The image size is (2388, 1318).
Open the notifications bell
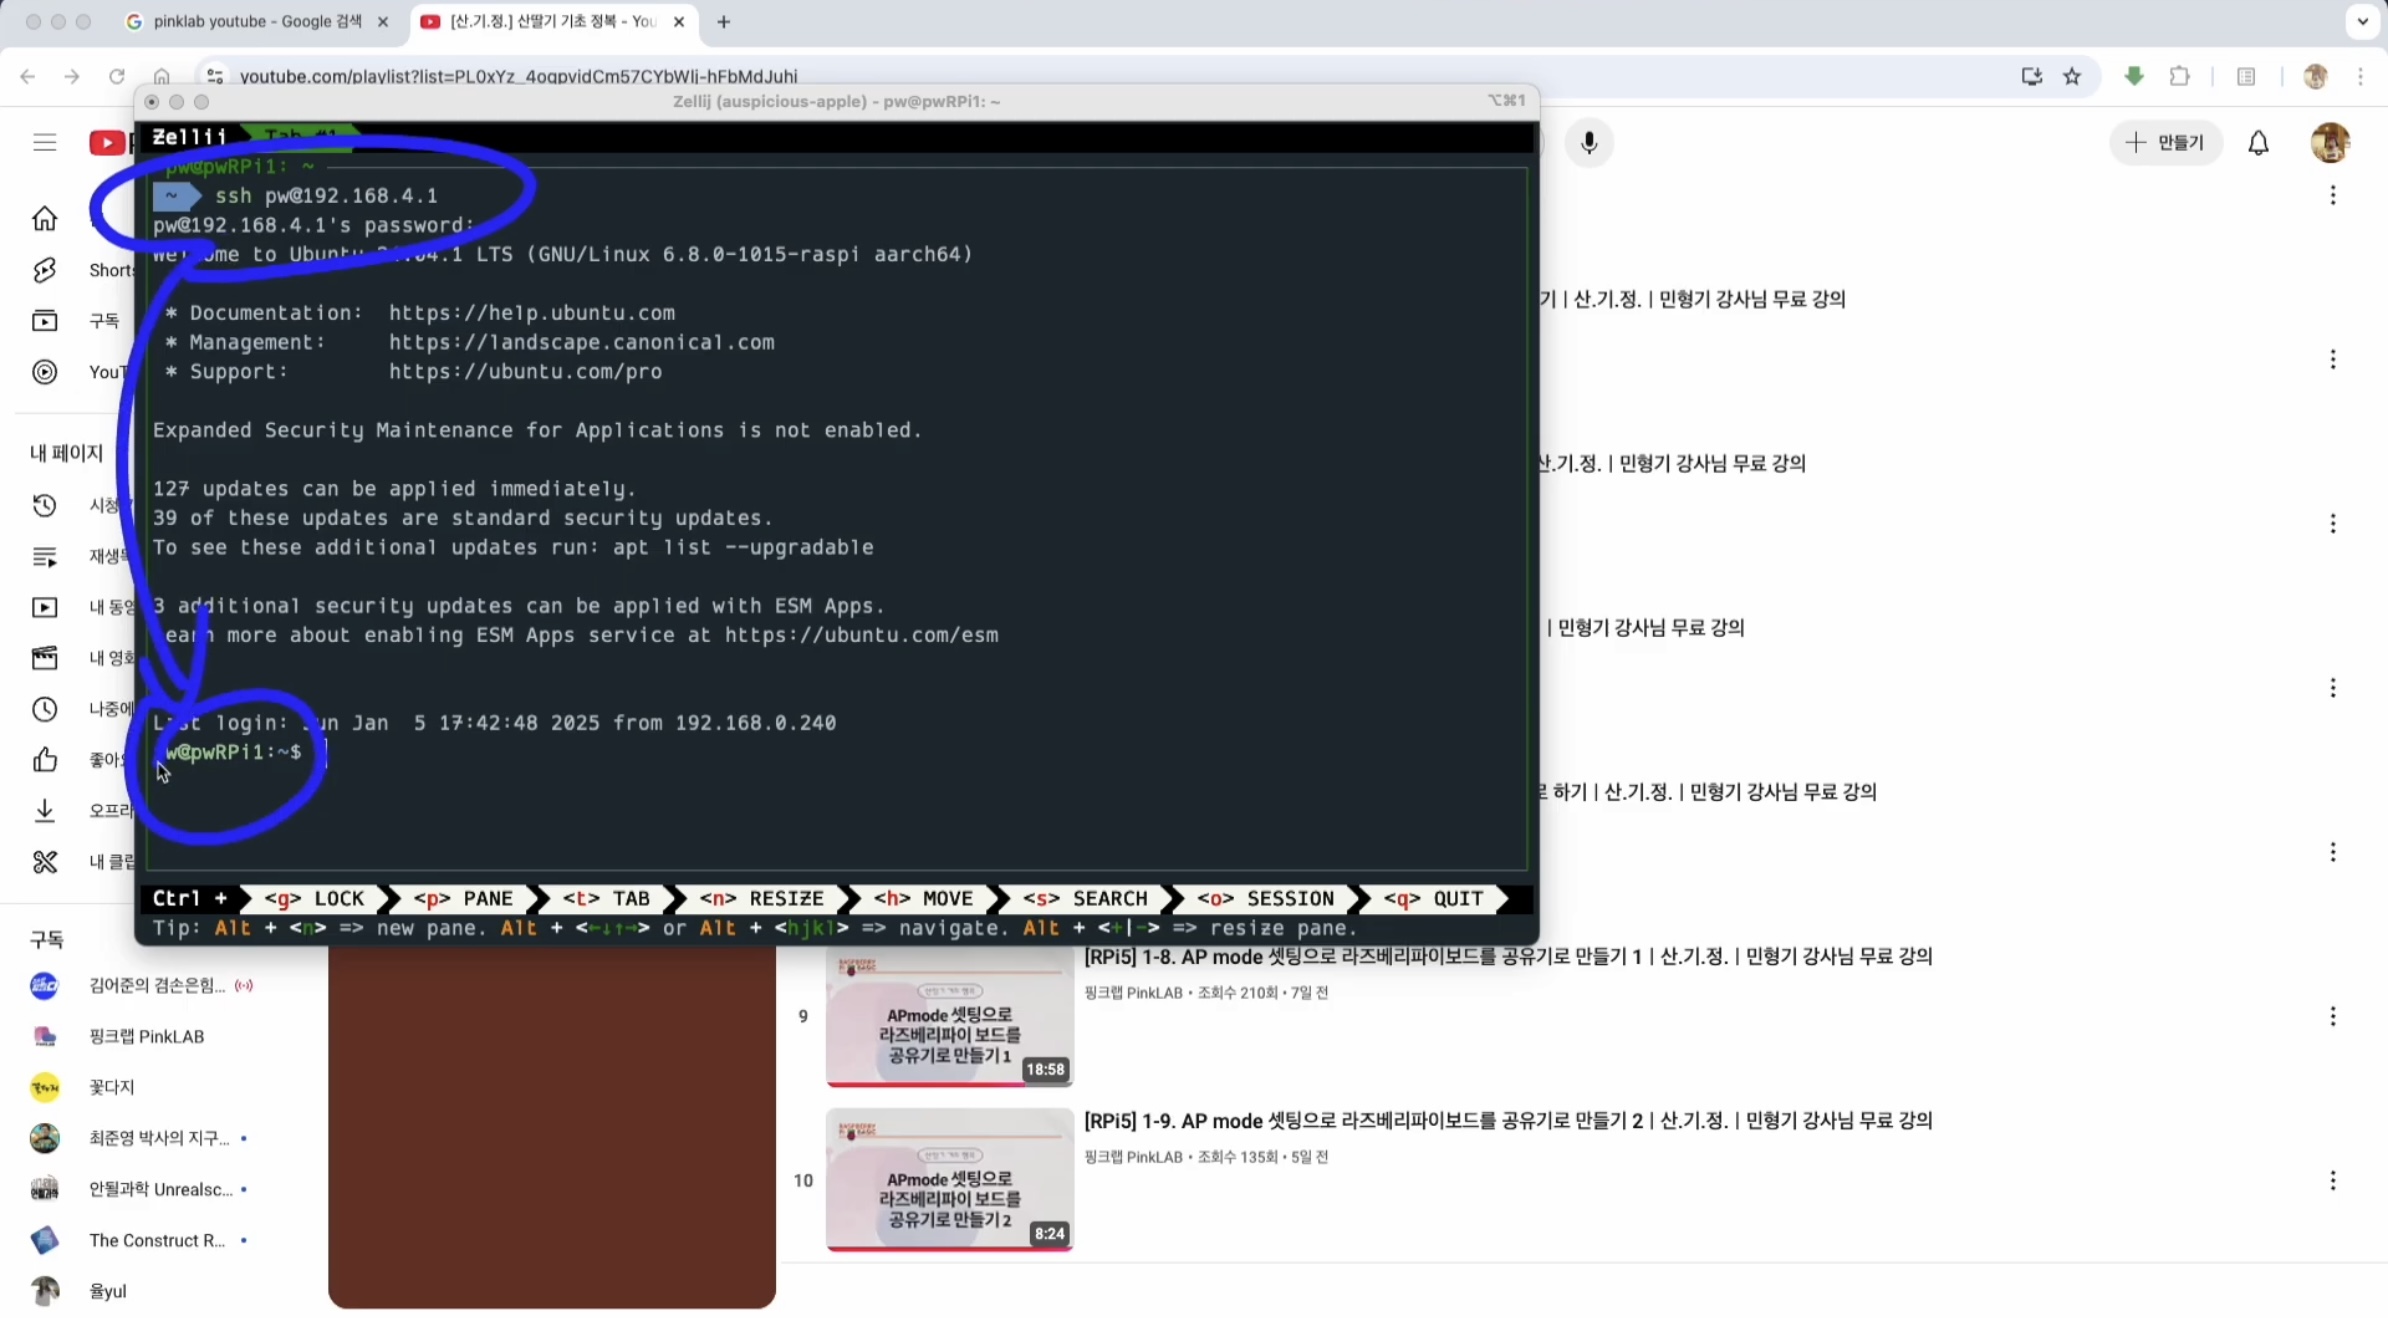2258,143
